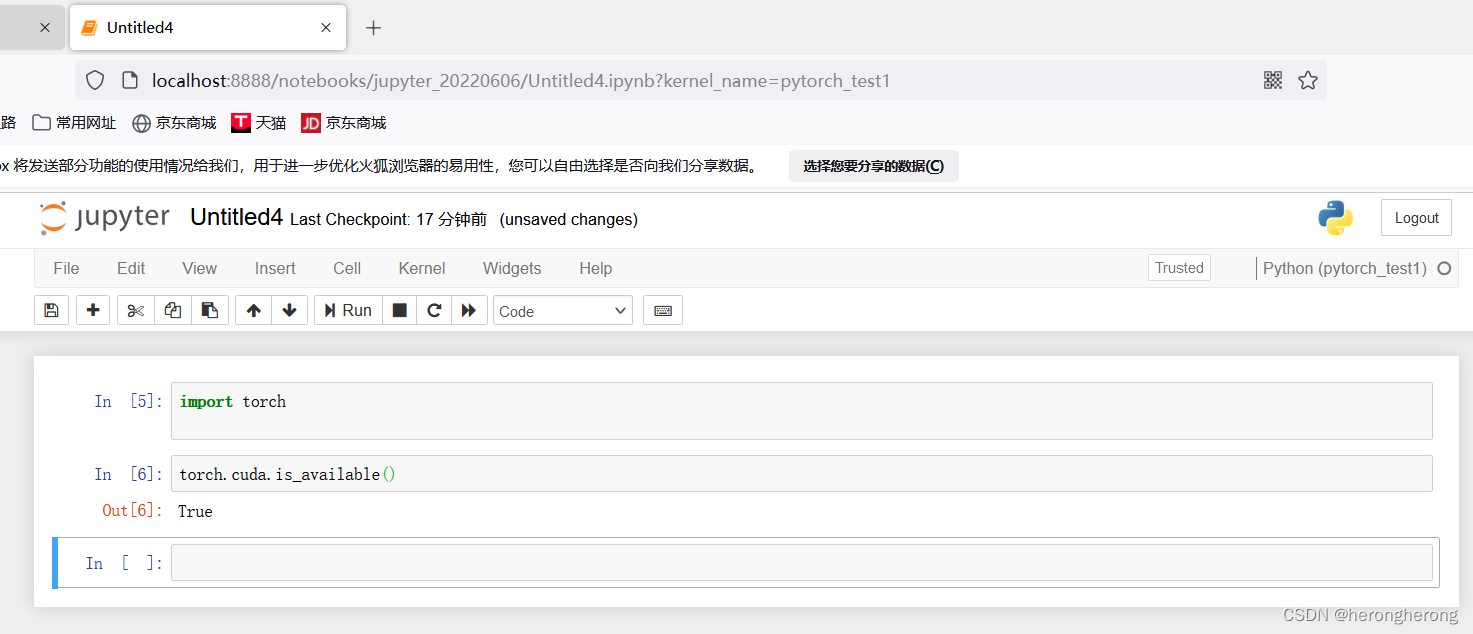
Task: Toggle tracking protection shield in address bar
Action: 94,80
